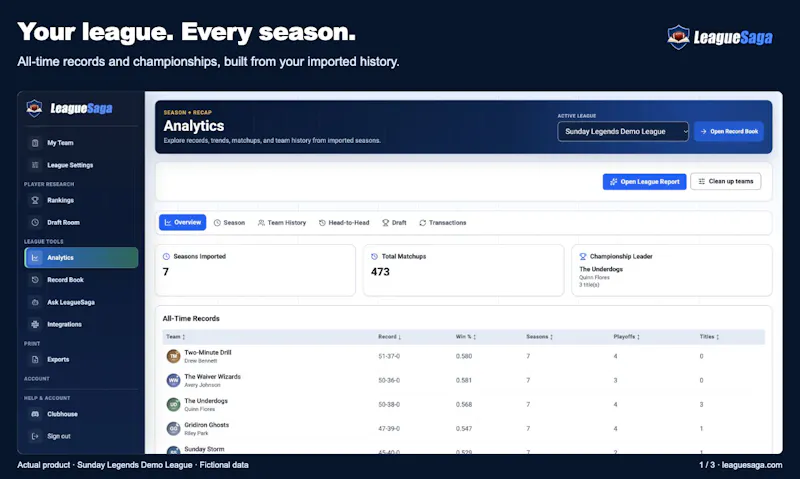Viewport: 800px width, 479px height.
Task: Open the Active League dropdown
Action: (x=623, y=131)
